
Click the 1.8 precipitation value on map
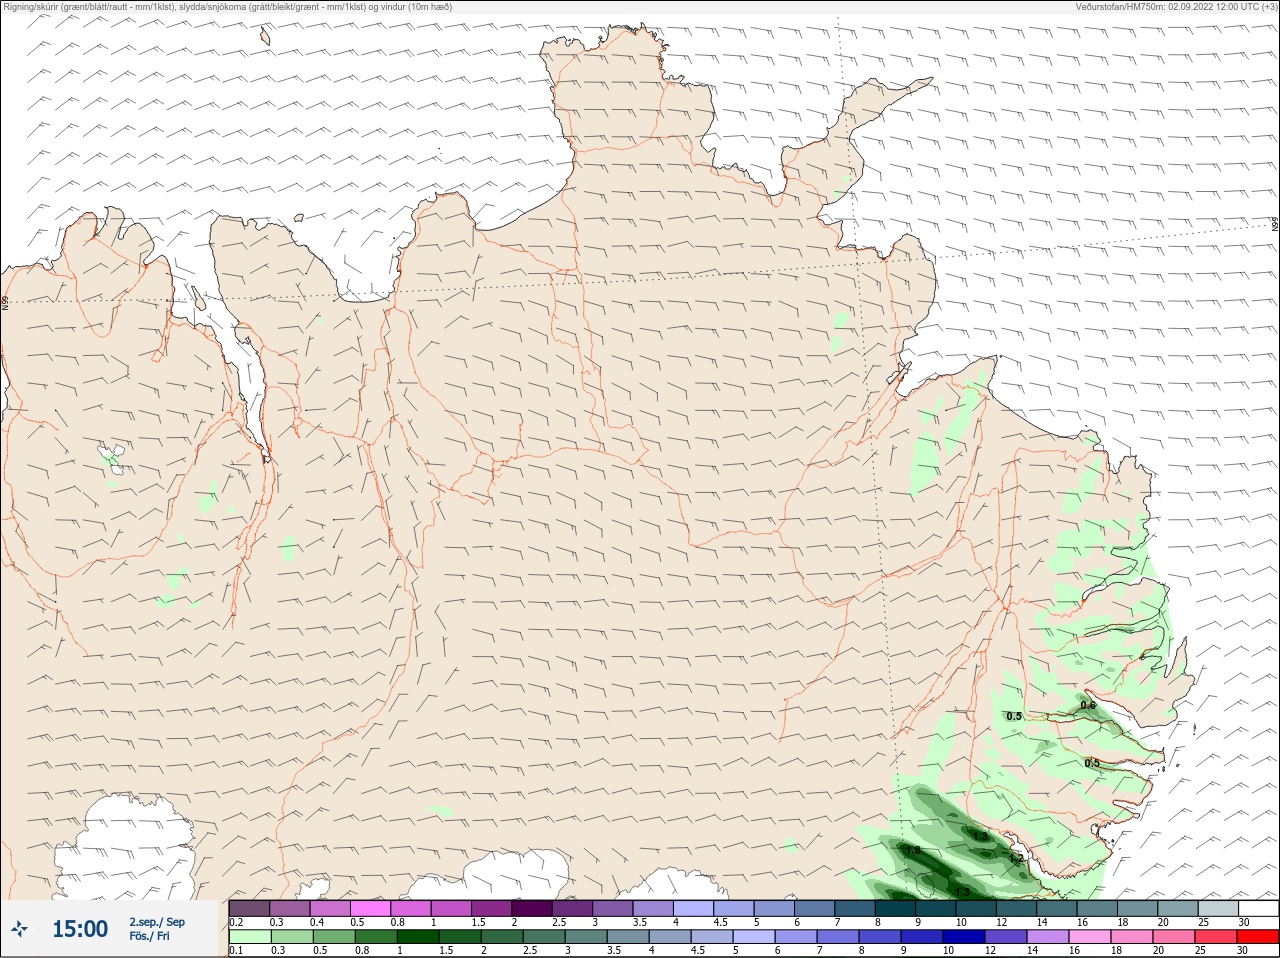coord(913,850)
